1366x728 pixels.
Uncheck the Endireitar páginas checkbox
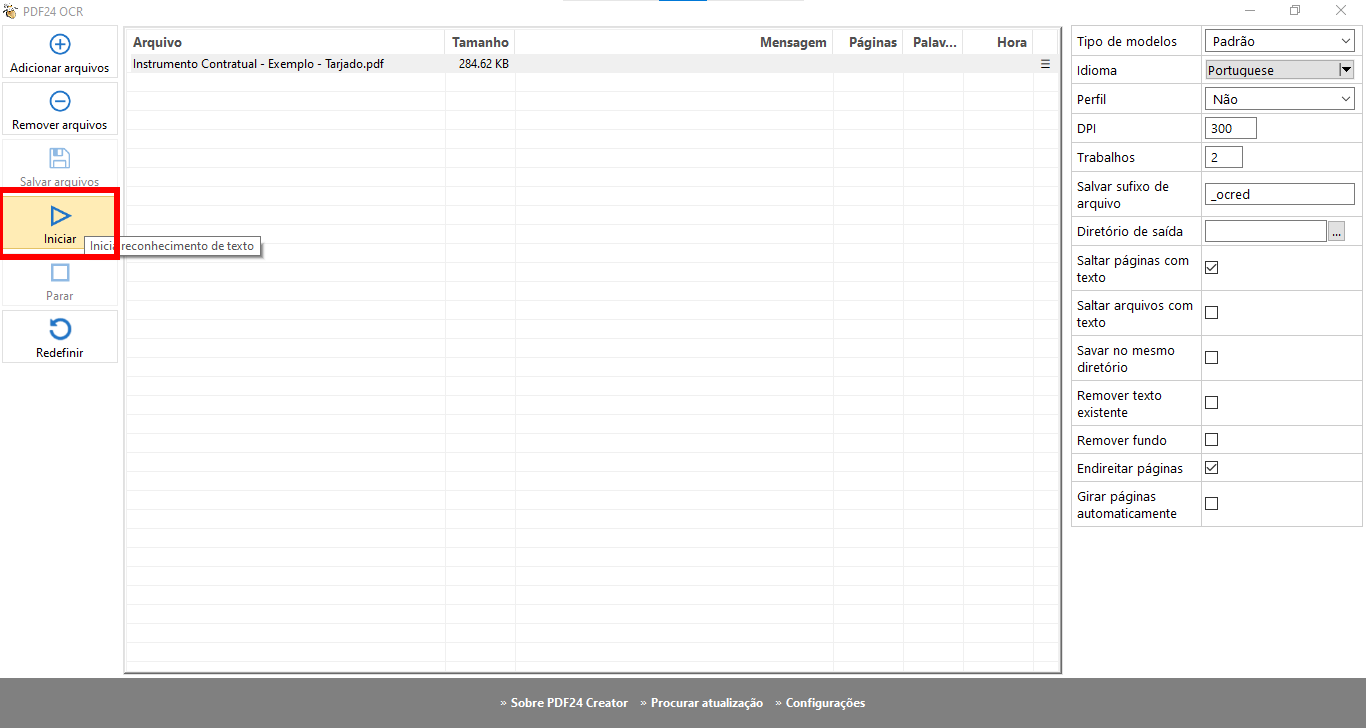[1211, 468]
